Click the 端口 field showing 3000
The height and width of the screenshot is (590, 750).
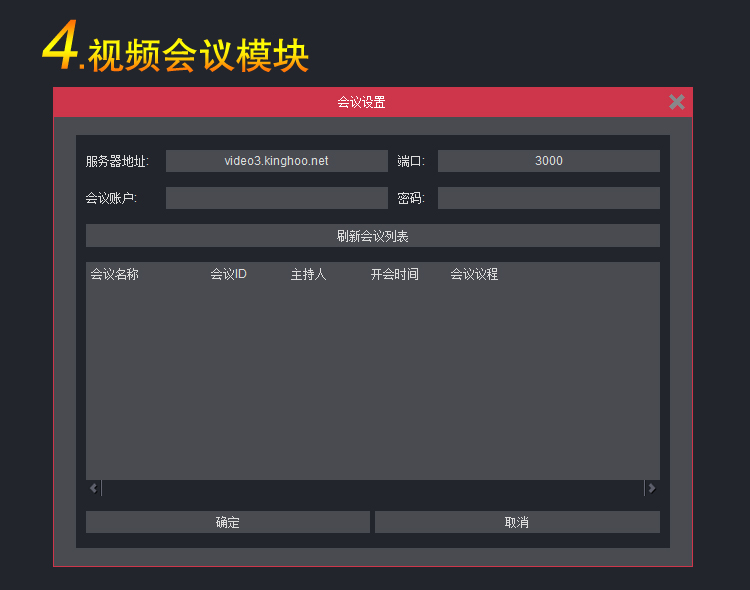548,161
